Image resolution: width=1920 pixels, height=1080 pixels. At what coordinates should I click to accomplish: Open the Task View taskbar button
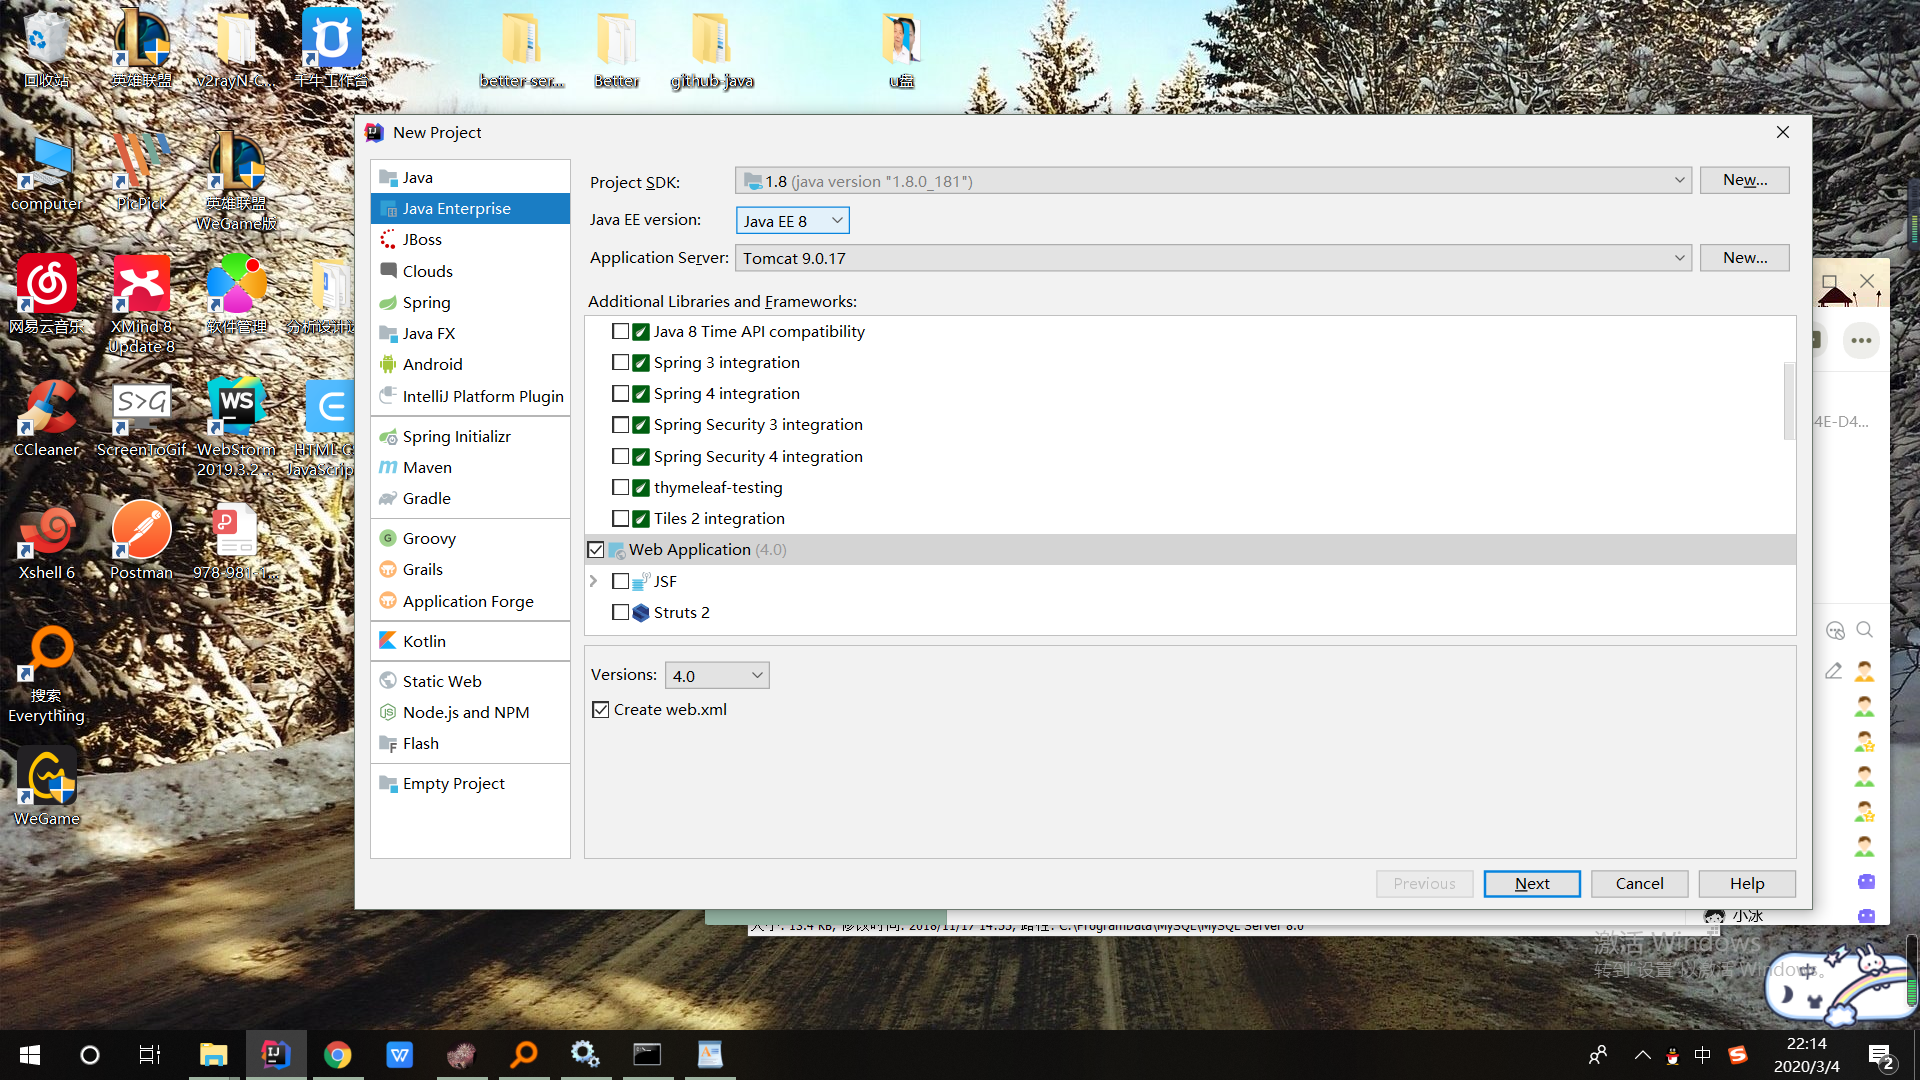pyautogui.click(x=150, y=1054)
